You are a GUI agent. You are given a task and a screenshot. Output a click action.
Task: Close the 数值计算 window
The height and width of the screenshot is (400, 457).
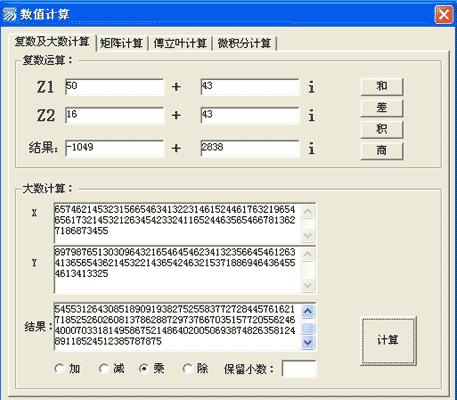click(443, 14)
